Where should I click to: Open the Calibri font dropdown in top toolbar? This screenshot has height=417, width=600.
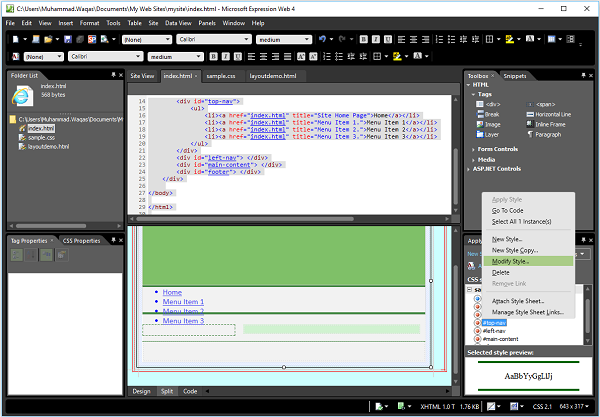(x=245, y=40)
